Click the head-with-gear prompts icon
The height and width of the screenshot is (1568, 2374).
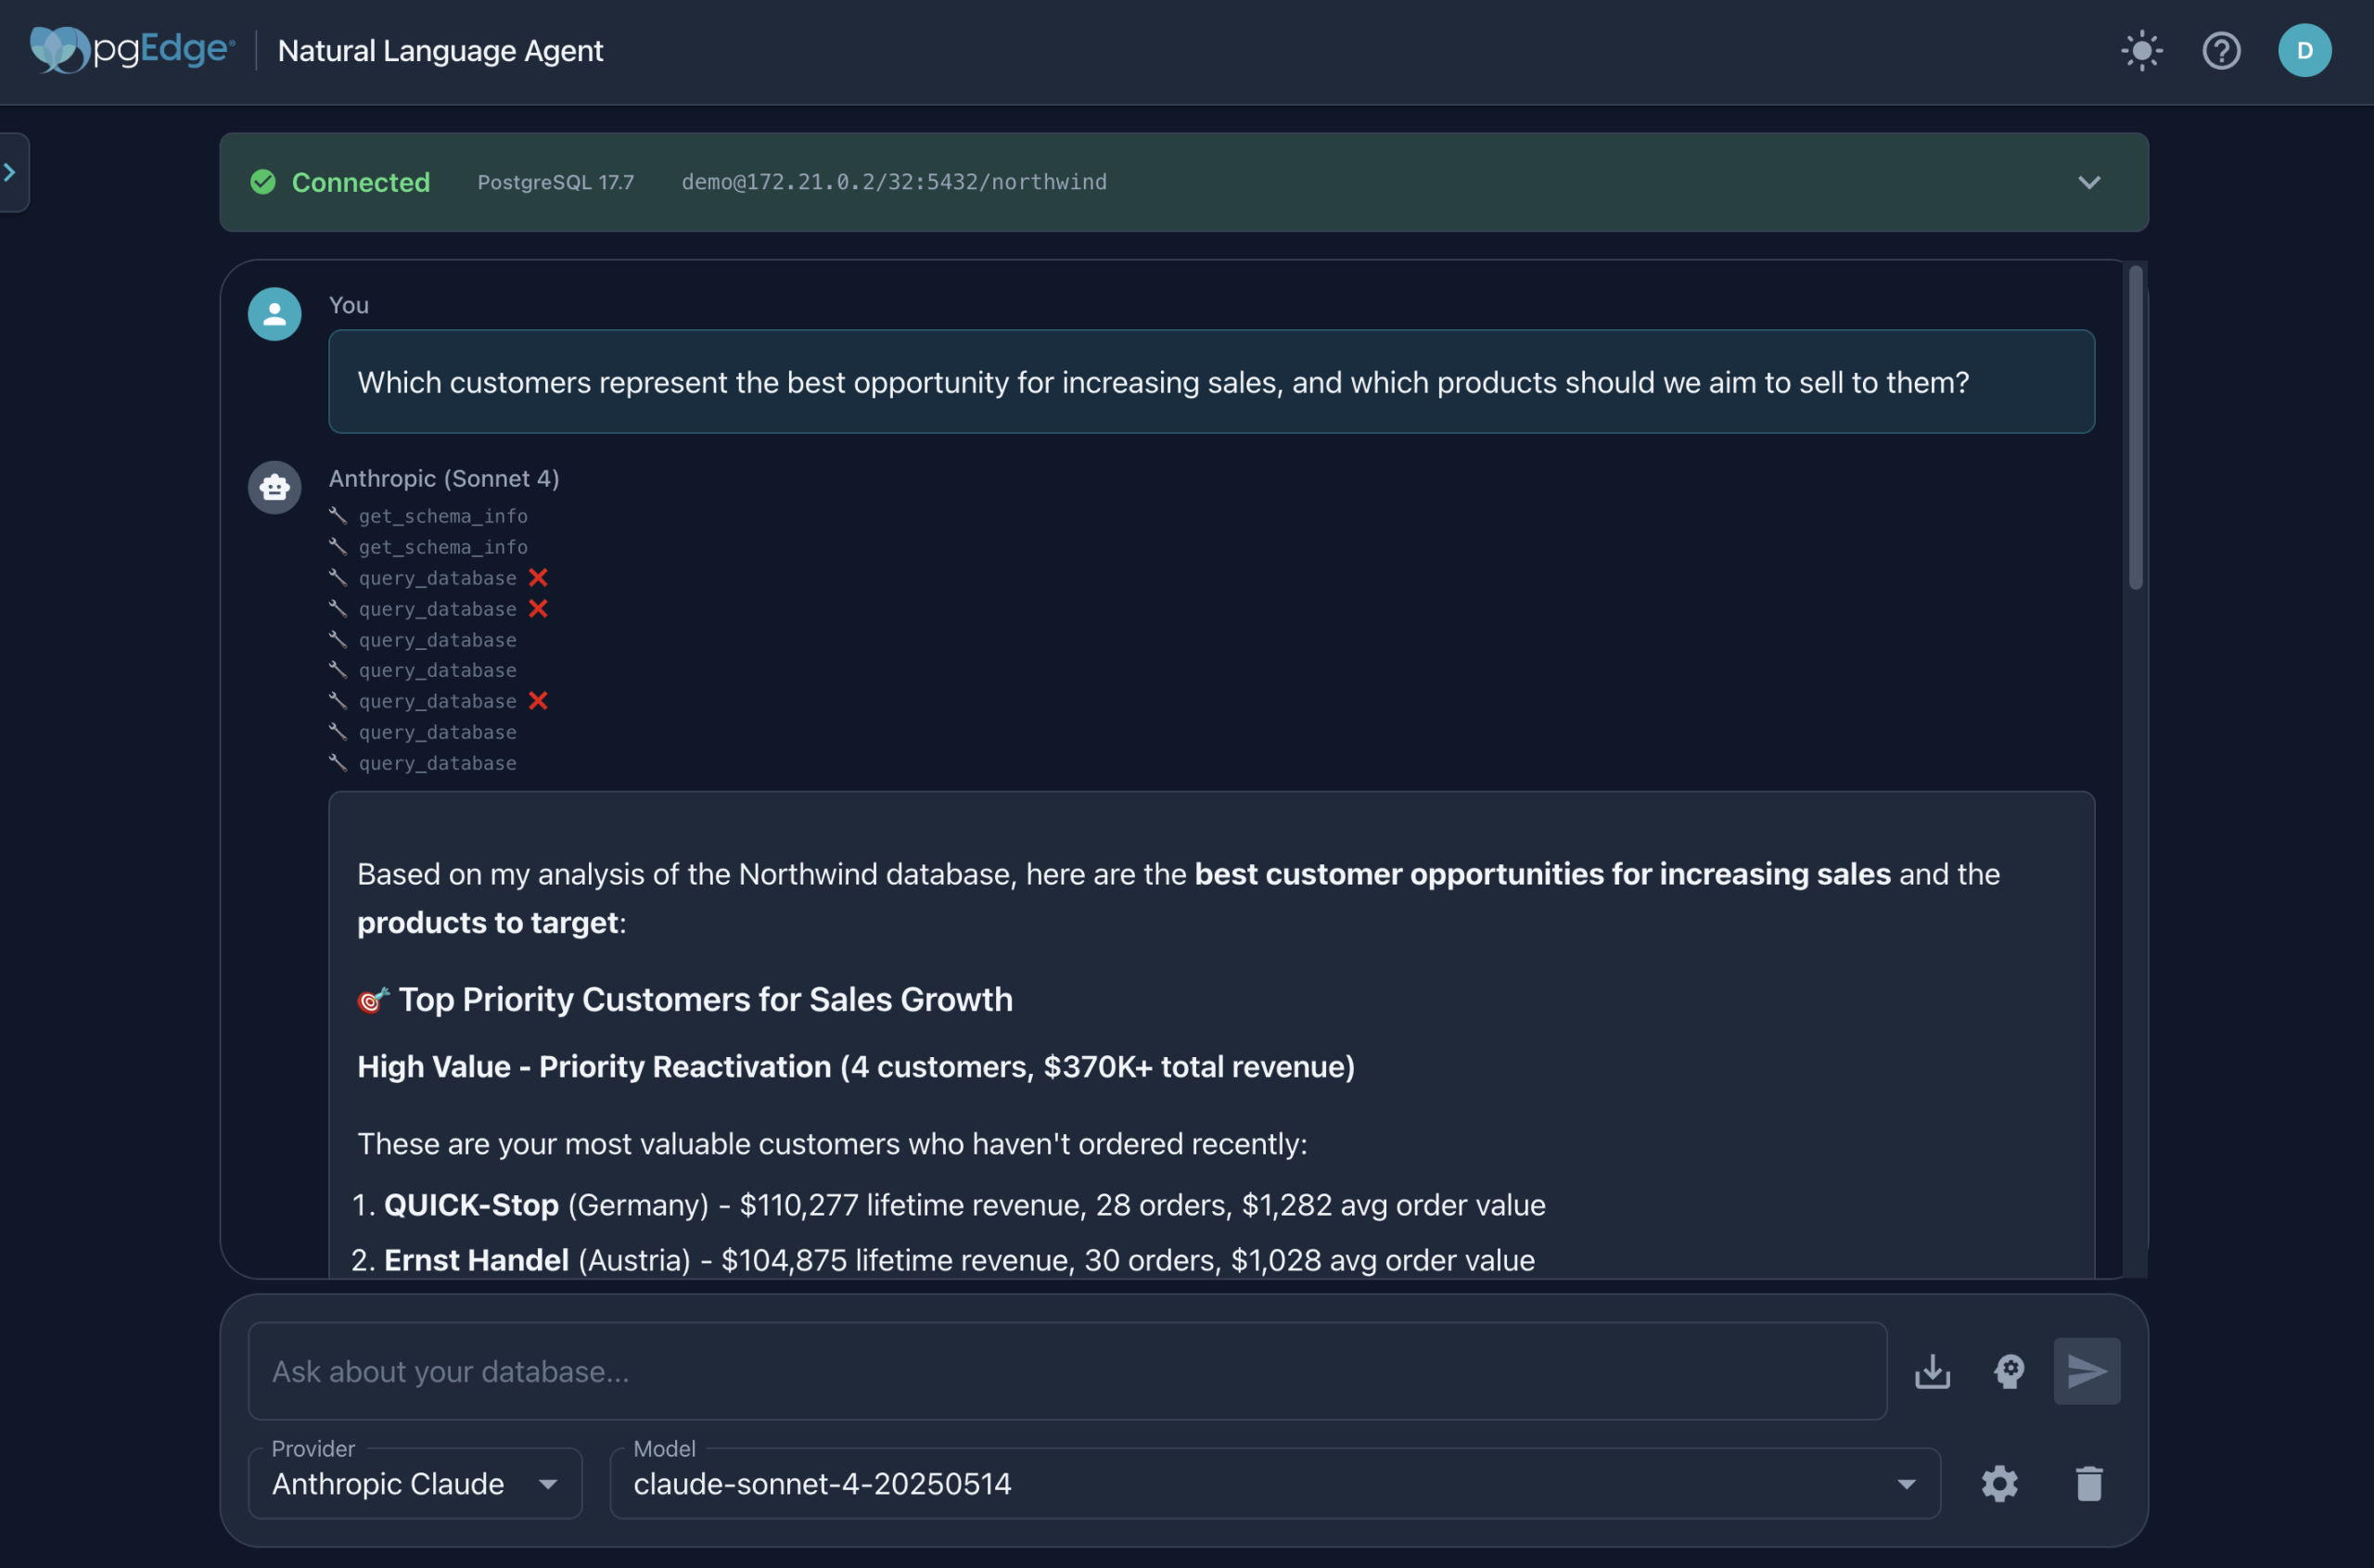[x=2009, y=1371]
